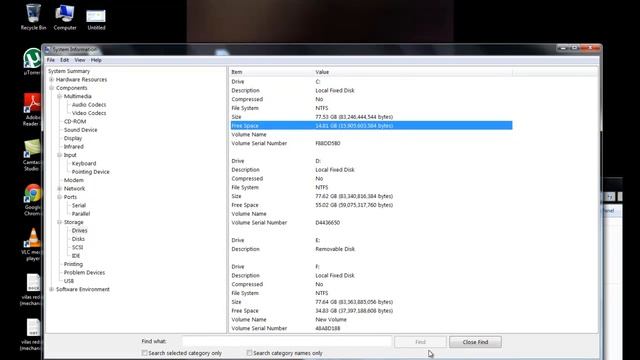
Task: Select the highlighted Free Space row
Action: (x=371, y=125)
